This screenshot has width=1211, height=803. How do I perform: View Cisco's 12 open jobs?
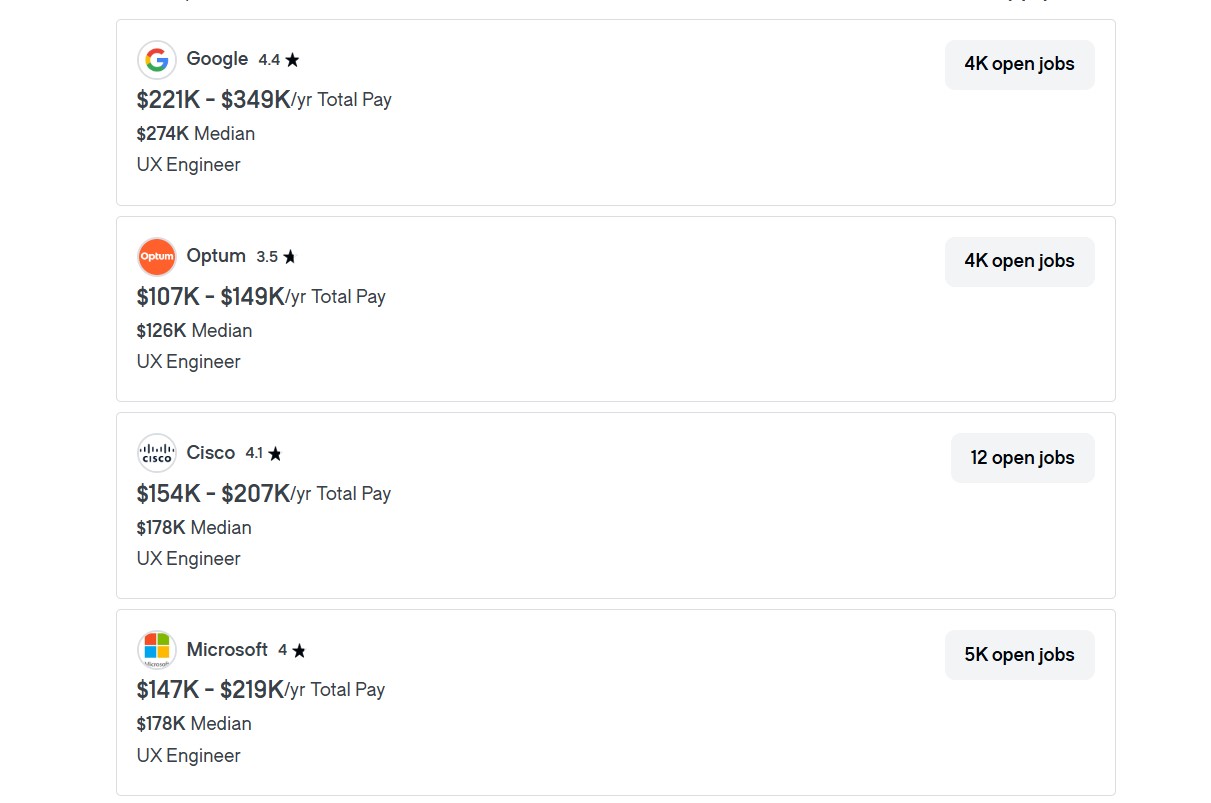[x=1022, y=458]
